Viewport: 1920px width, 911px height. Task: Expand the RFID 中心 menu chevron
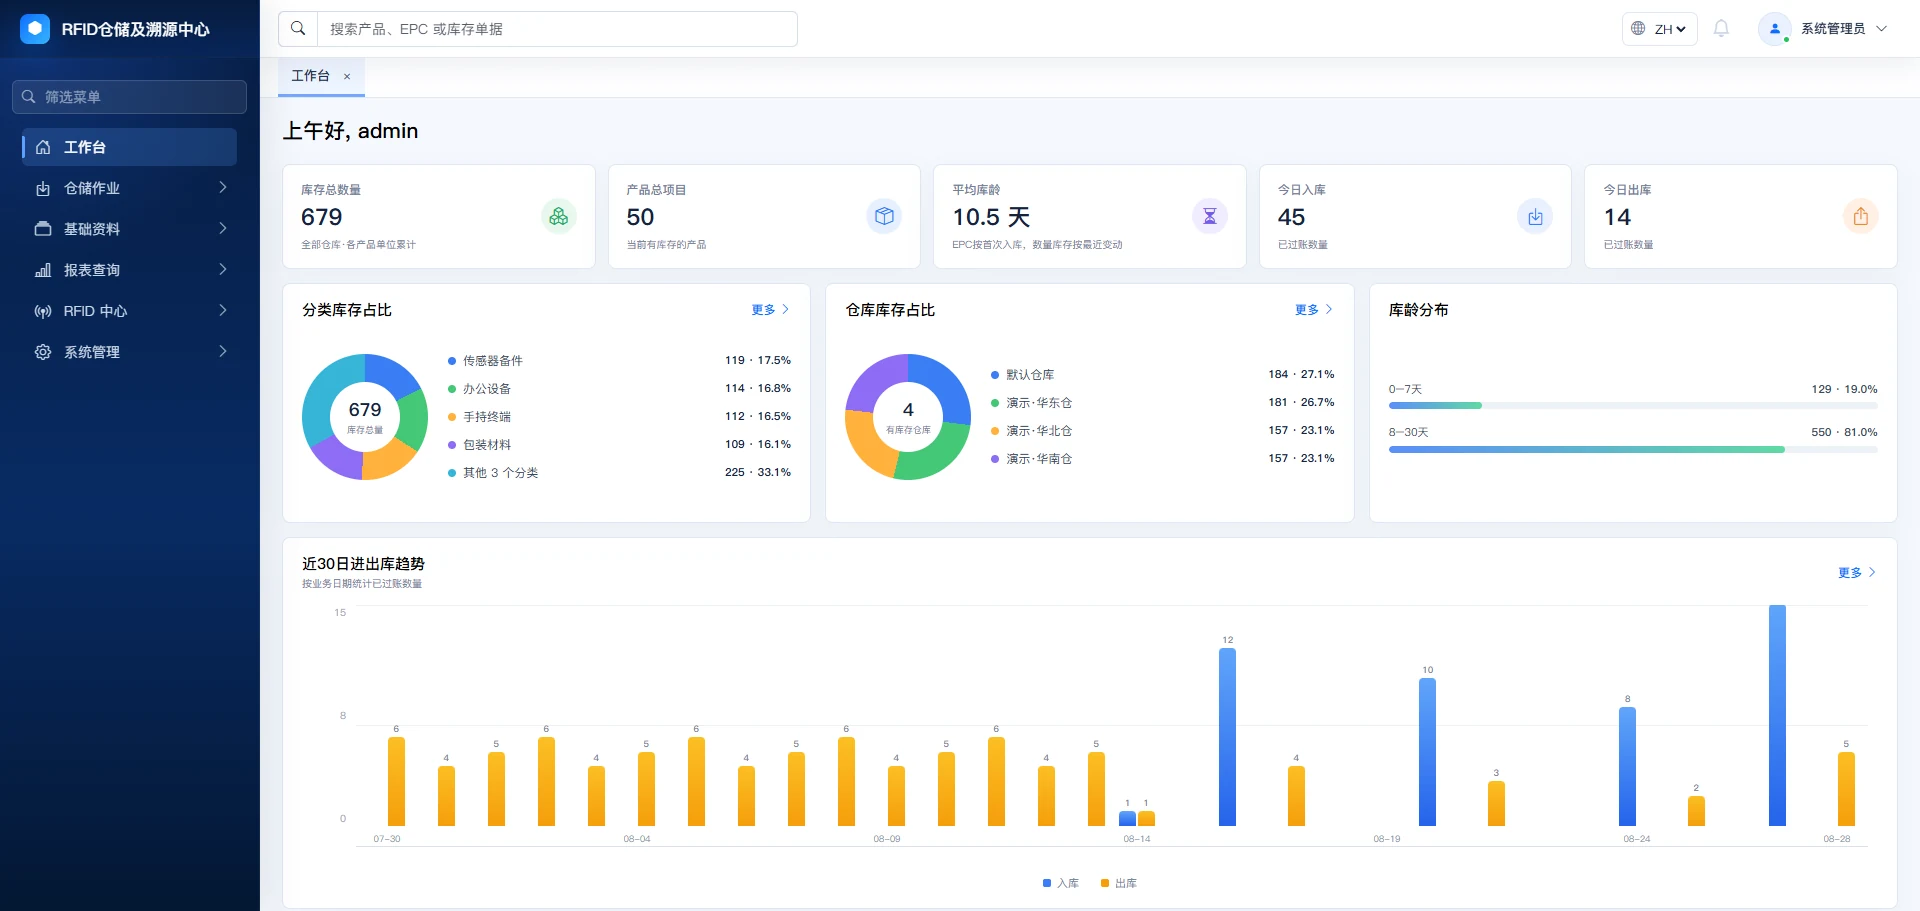(223, 310)
